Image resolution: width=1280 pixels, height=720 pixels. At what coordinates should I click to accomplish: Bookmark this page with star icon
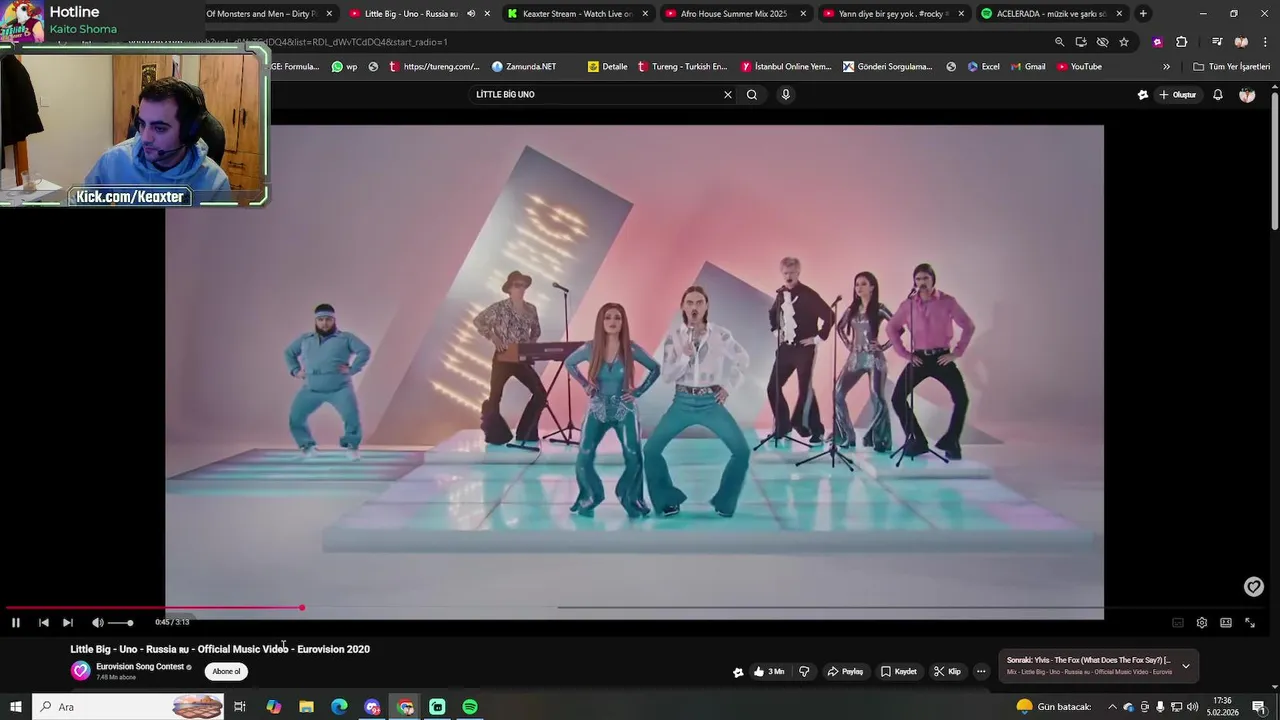(1124, 42)
